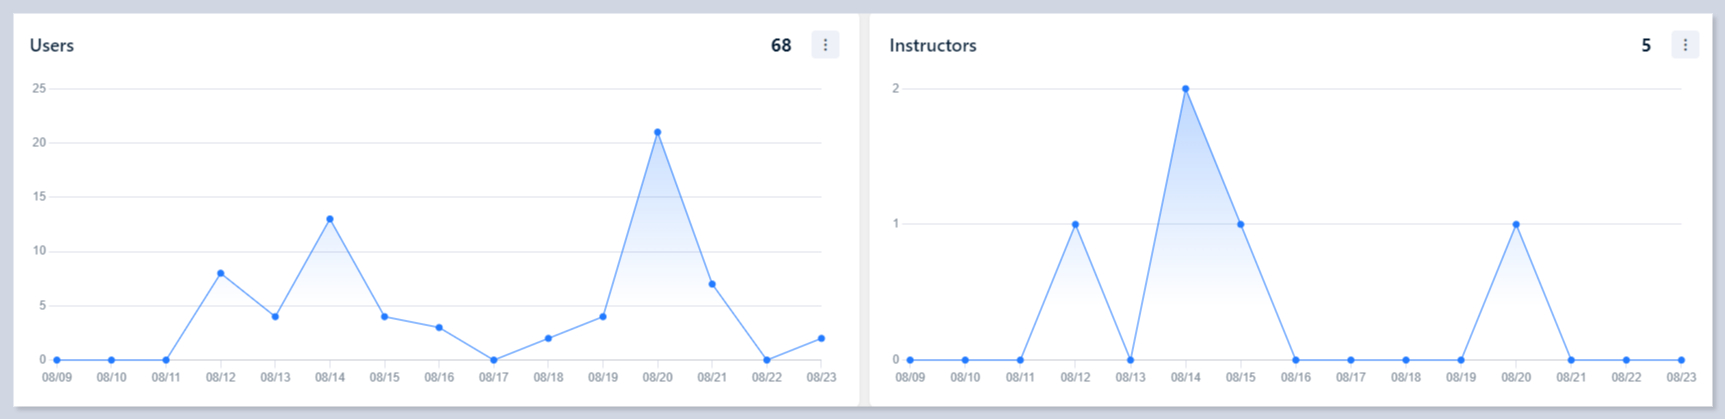
Task: Click the Instructors data point for 08/13
Action: (x=1130, y=360)
